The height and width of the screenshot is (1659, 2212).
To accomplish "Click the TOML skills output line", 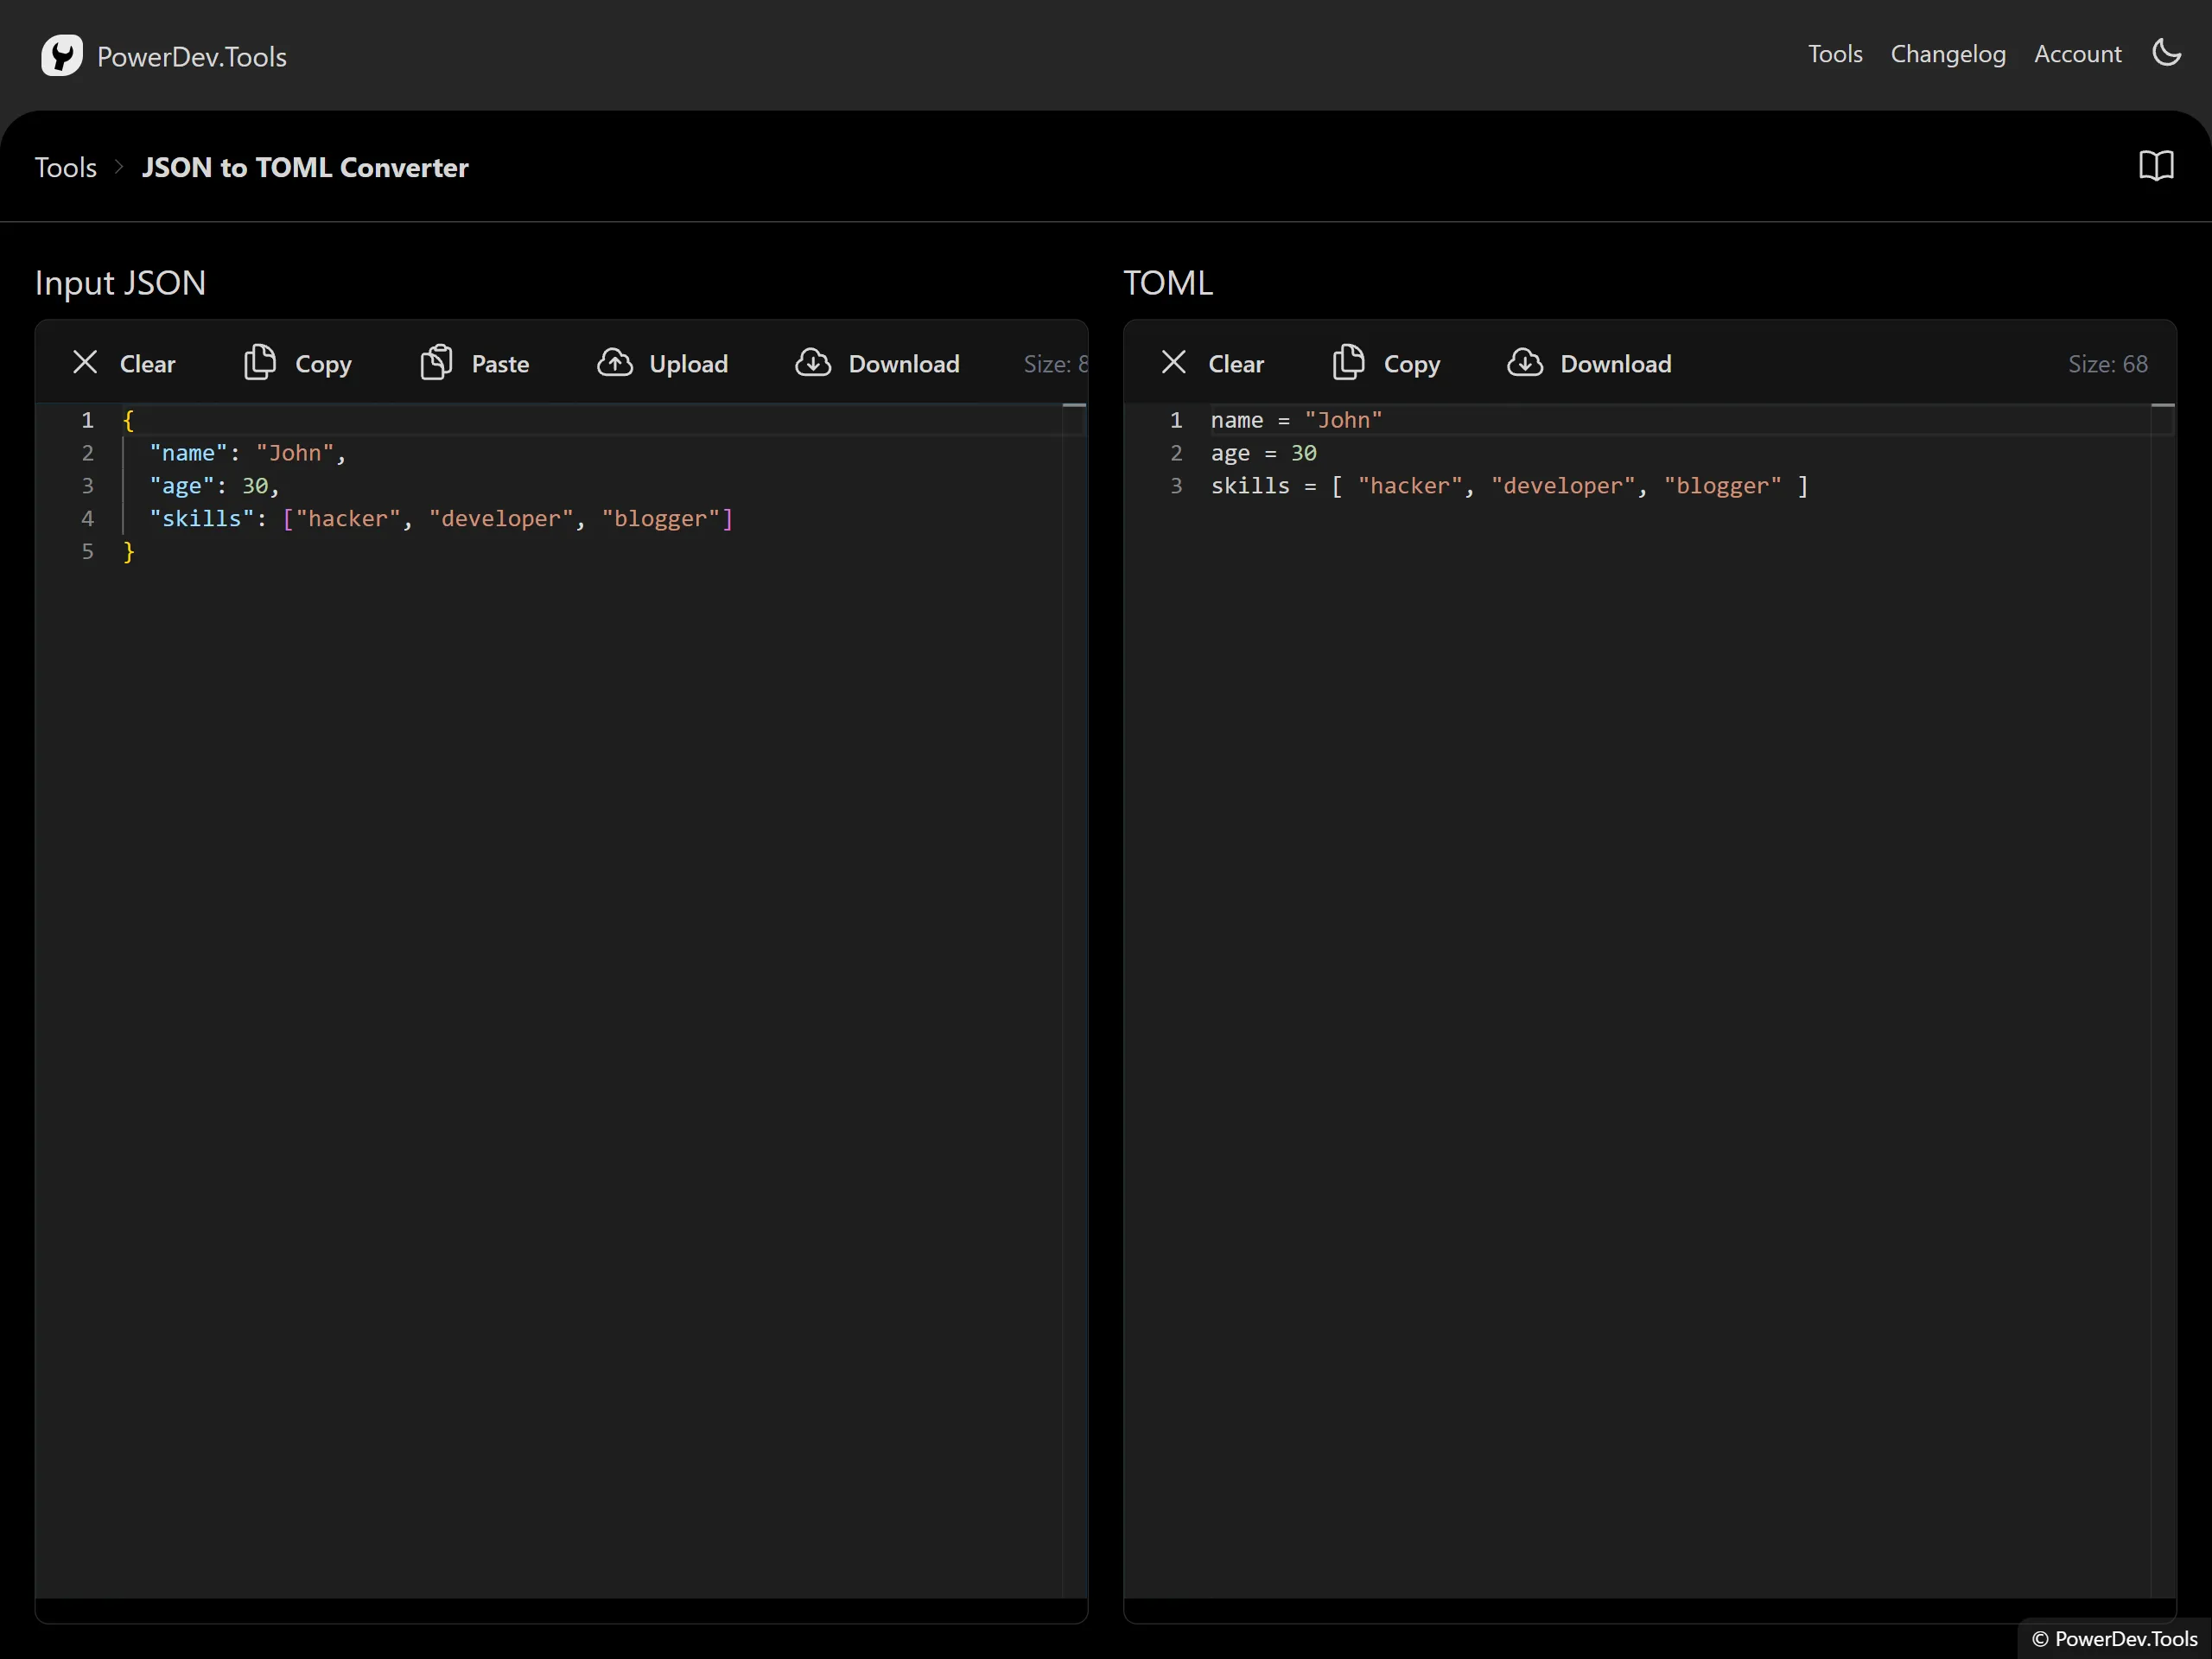I will point(1510,486).
